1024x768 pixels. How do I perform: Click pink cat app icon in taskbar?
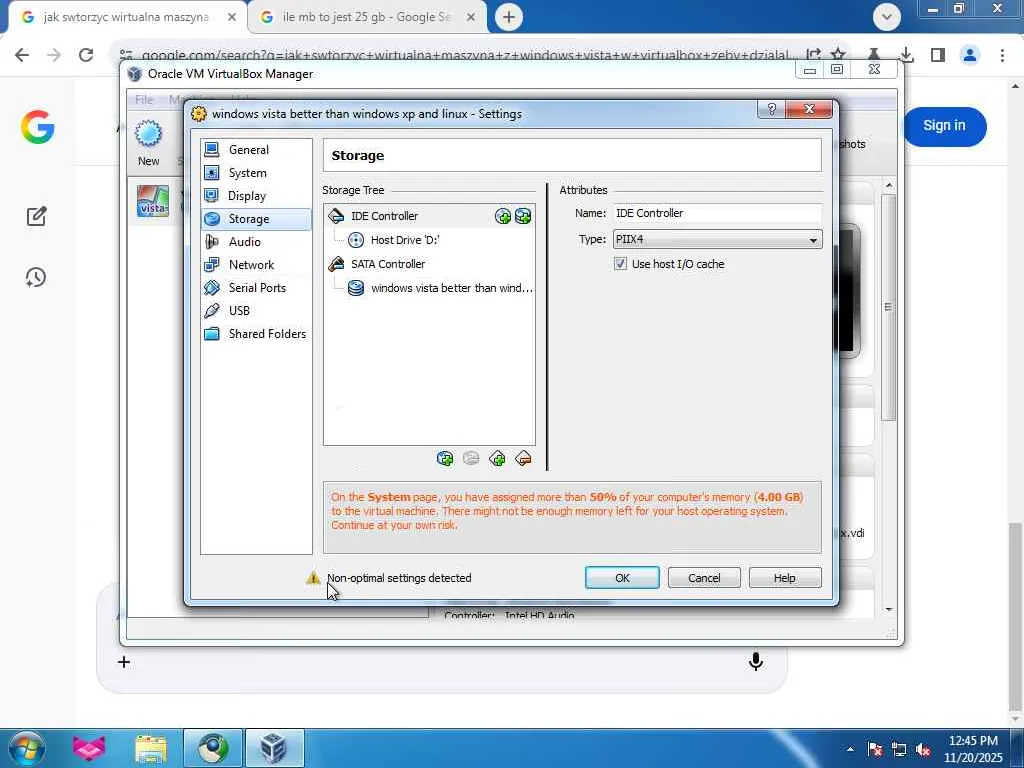coord(89,748)
